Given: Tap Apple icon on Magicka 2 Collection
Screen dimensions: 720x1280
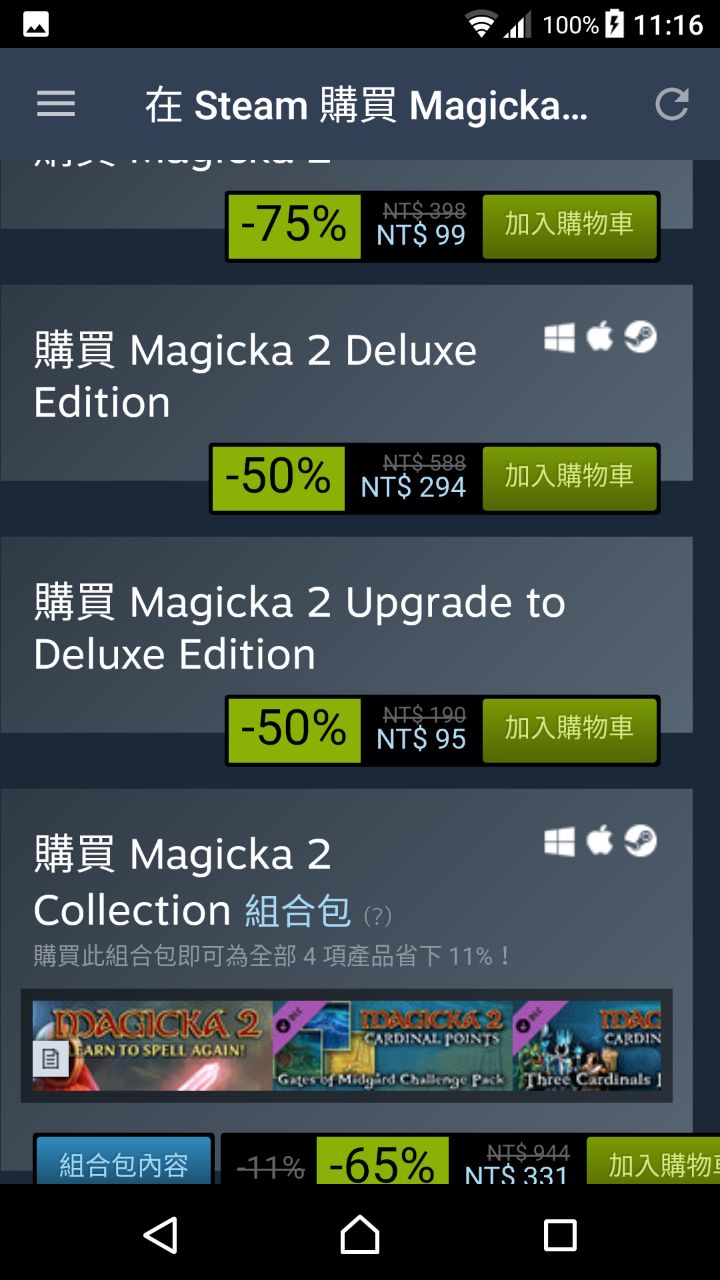Looking at the screenshot, I should pos(600,842).
